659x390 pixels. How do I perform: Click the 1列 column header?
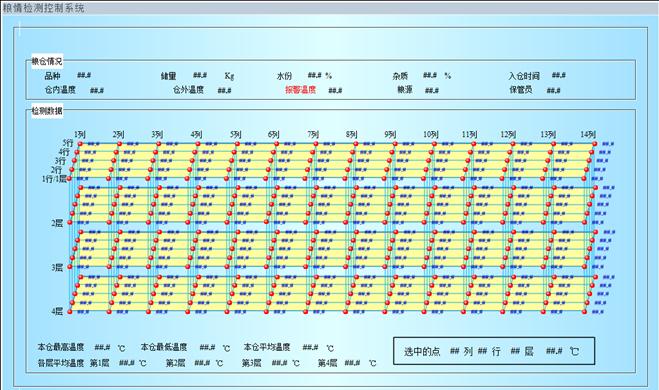[x=80, y=134]
